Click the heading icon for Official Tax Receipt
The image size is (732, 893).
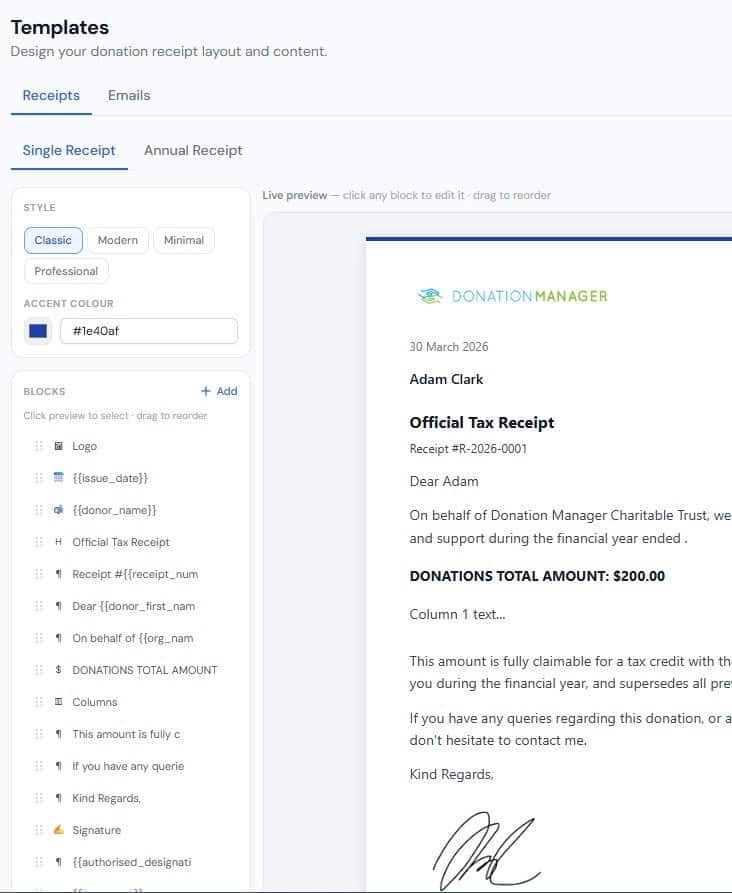pyautogui.click(x=59, y=542)
